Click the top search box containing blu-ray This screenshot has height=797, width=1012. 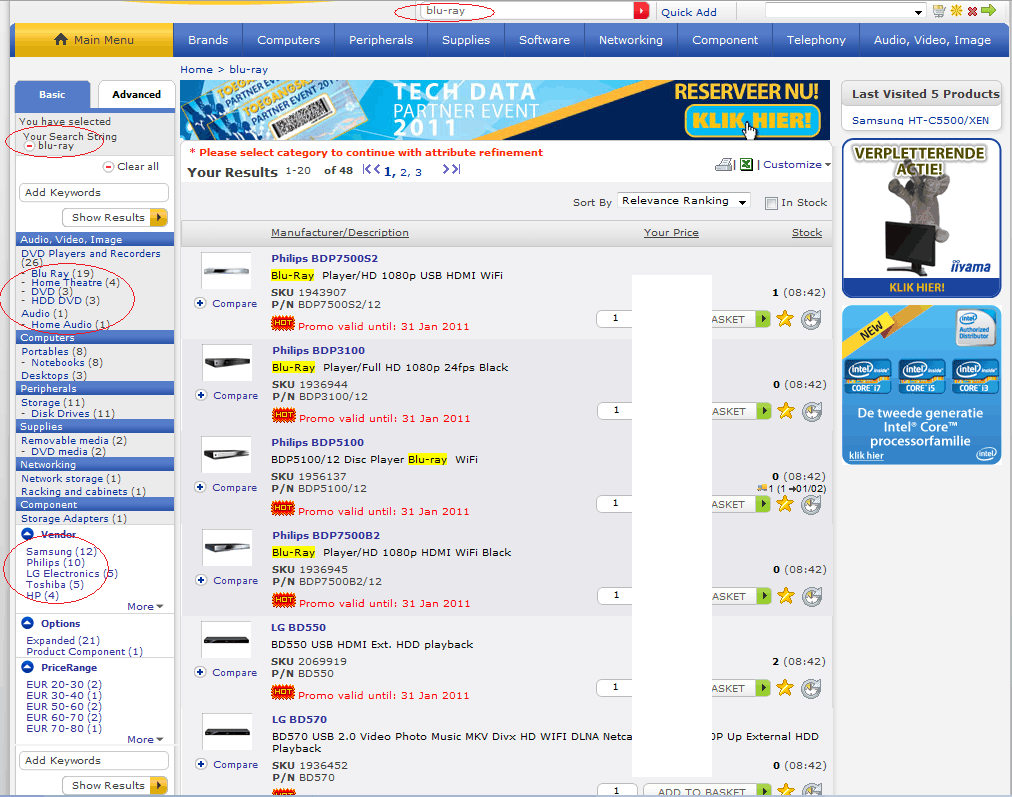click(x=526, y=11)
